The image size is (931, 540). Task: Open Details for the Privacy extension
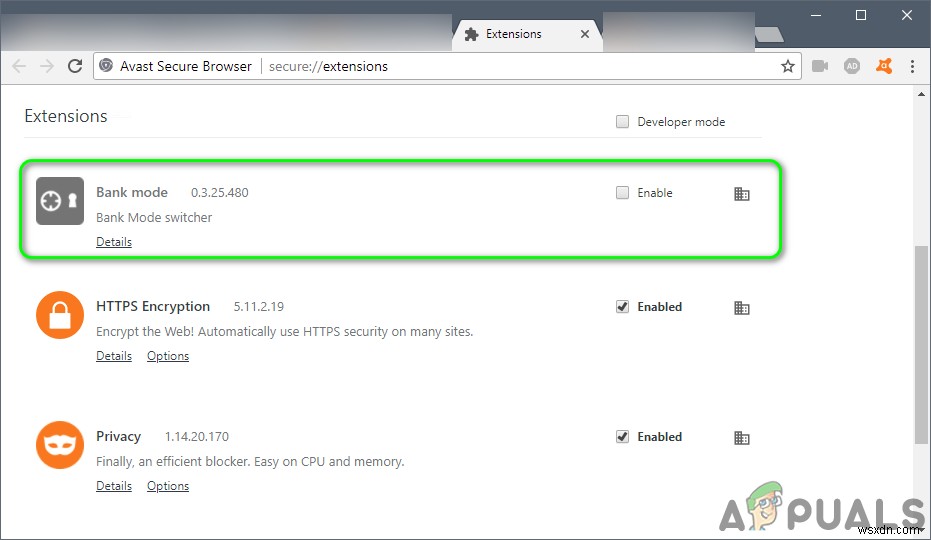click(x=114, y=486)
